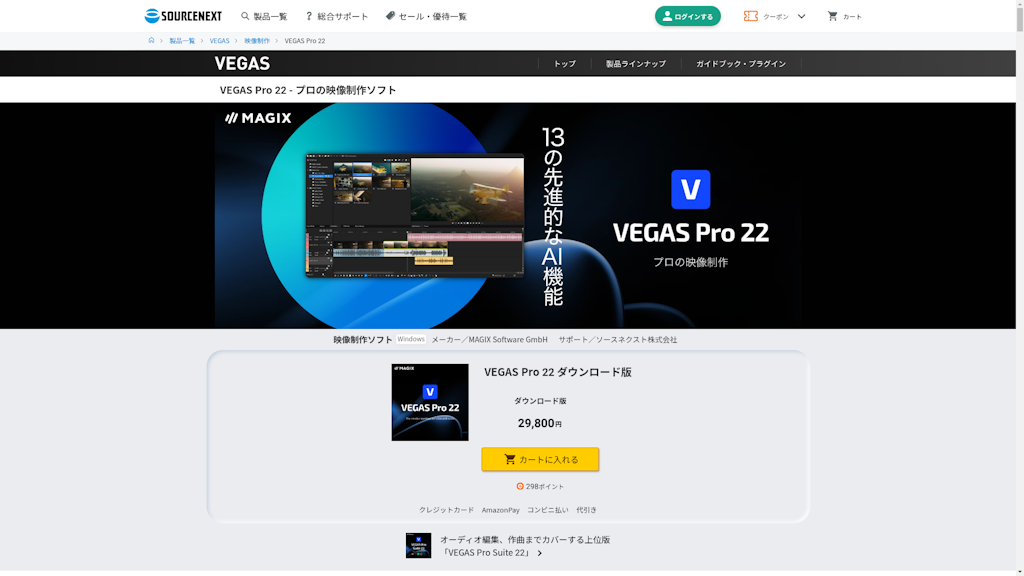This screenshot has height=576, width=1024.
Task: Open the VEGAS Pro Suite 22 arrow
Action: point(540,553)
